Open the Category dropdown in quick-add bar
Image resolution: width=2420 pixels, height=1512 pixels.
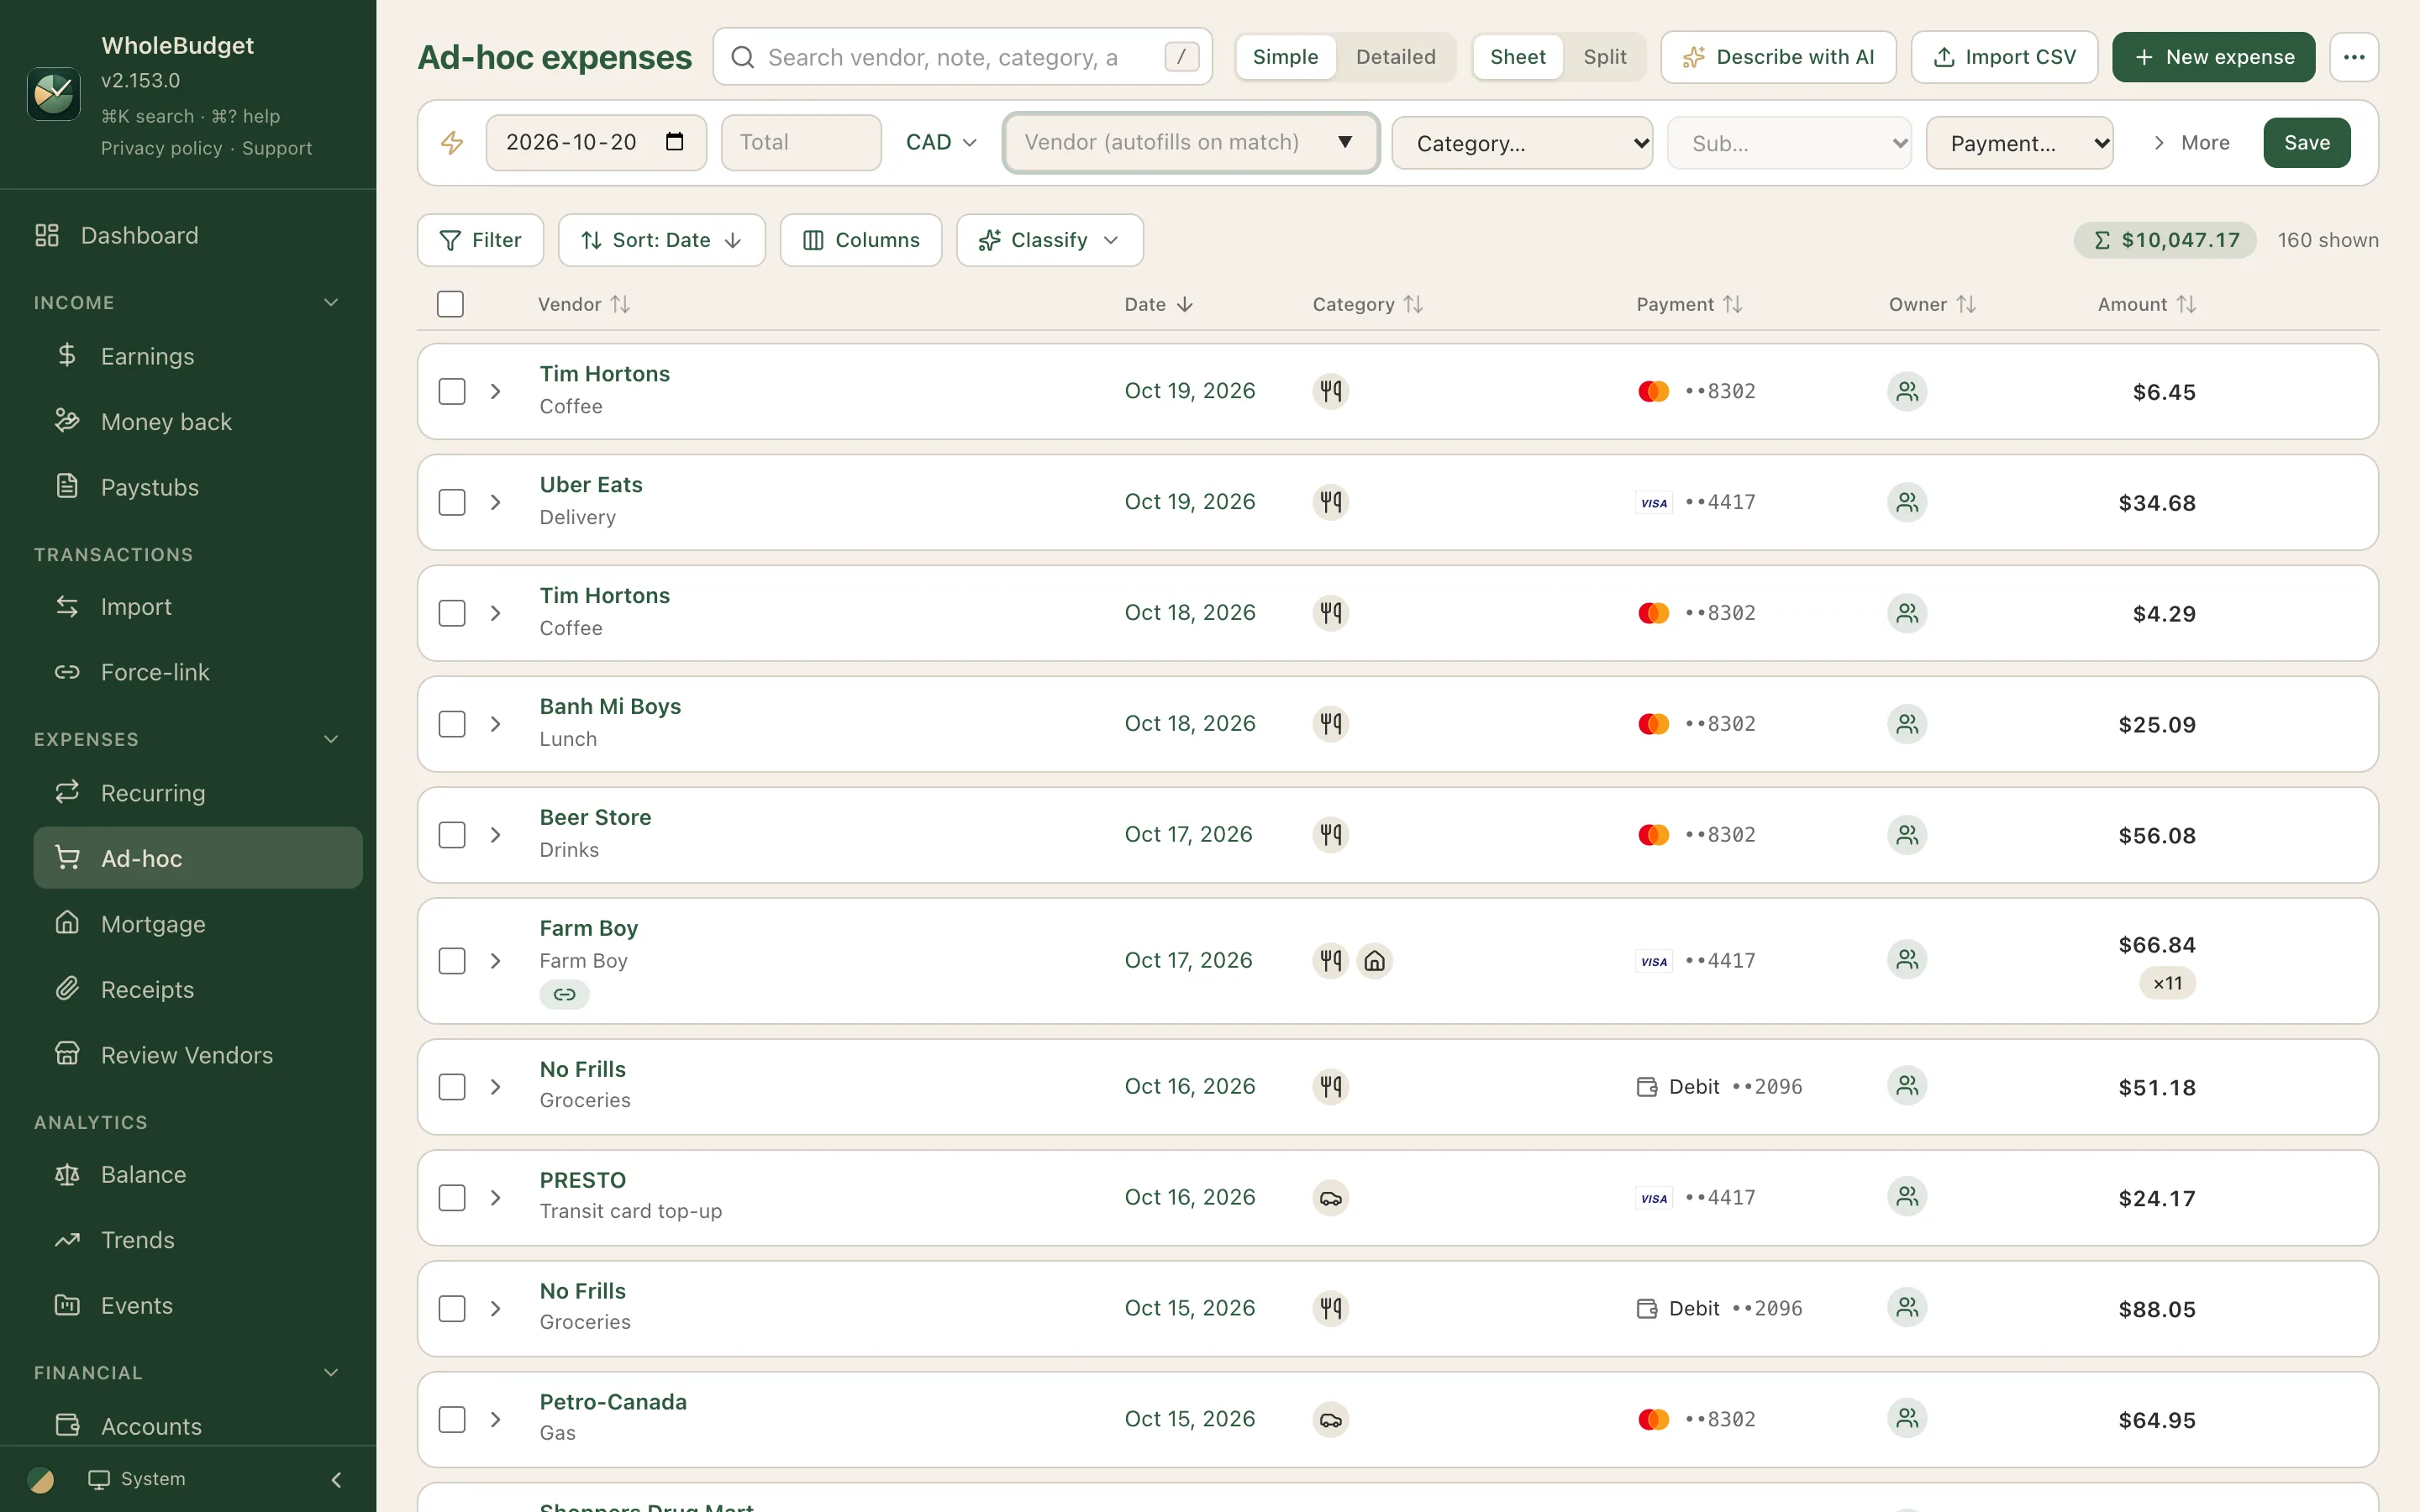tap(1522, 143)
